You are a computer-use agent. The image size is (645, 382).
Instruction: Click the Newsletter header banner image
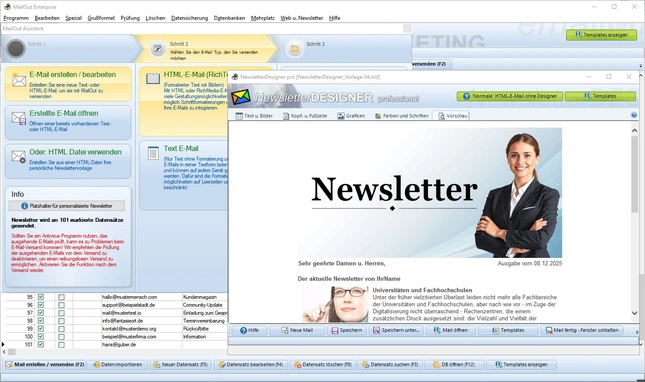click(430, 193)
